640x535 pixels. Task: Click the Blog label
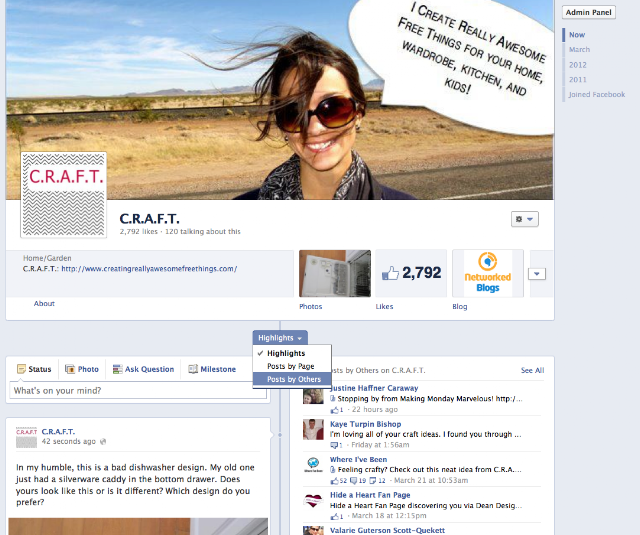click(460, 306)
